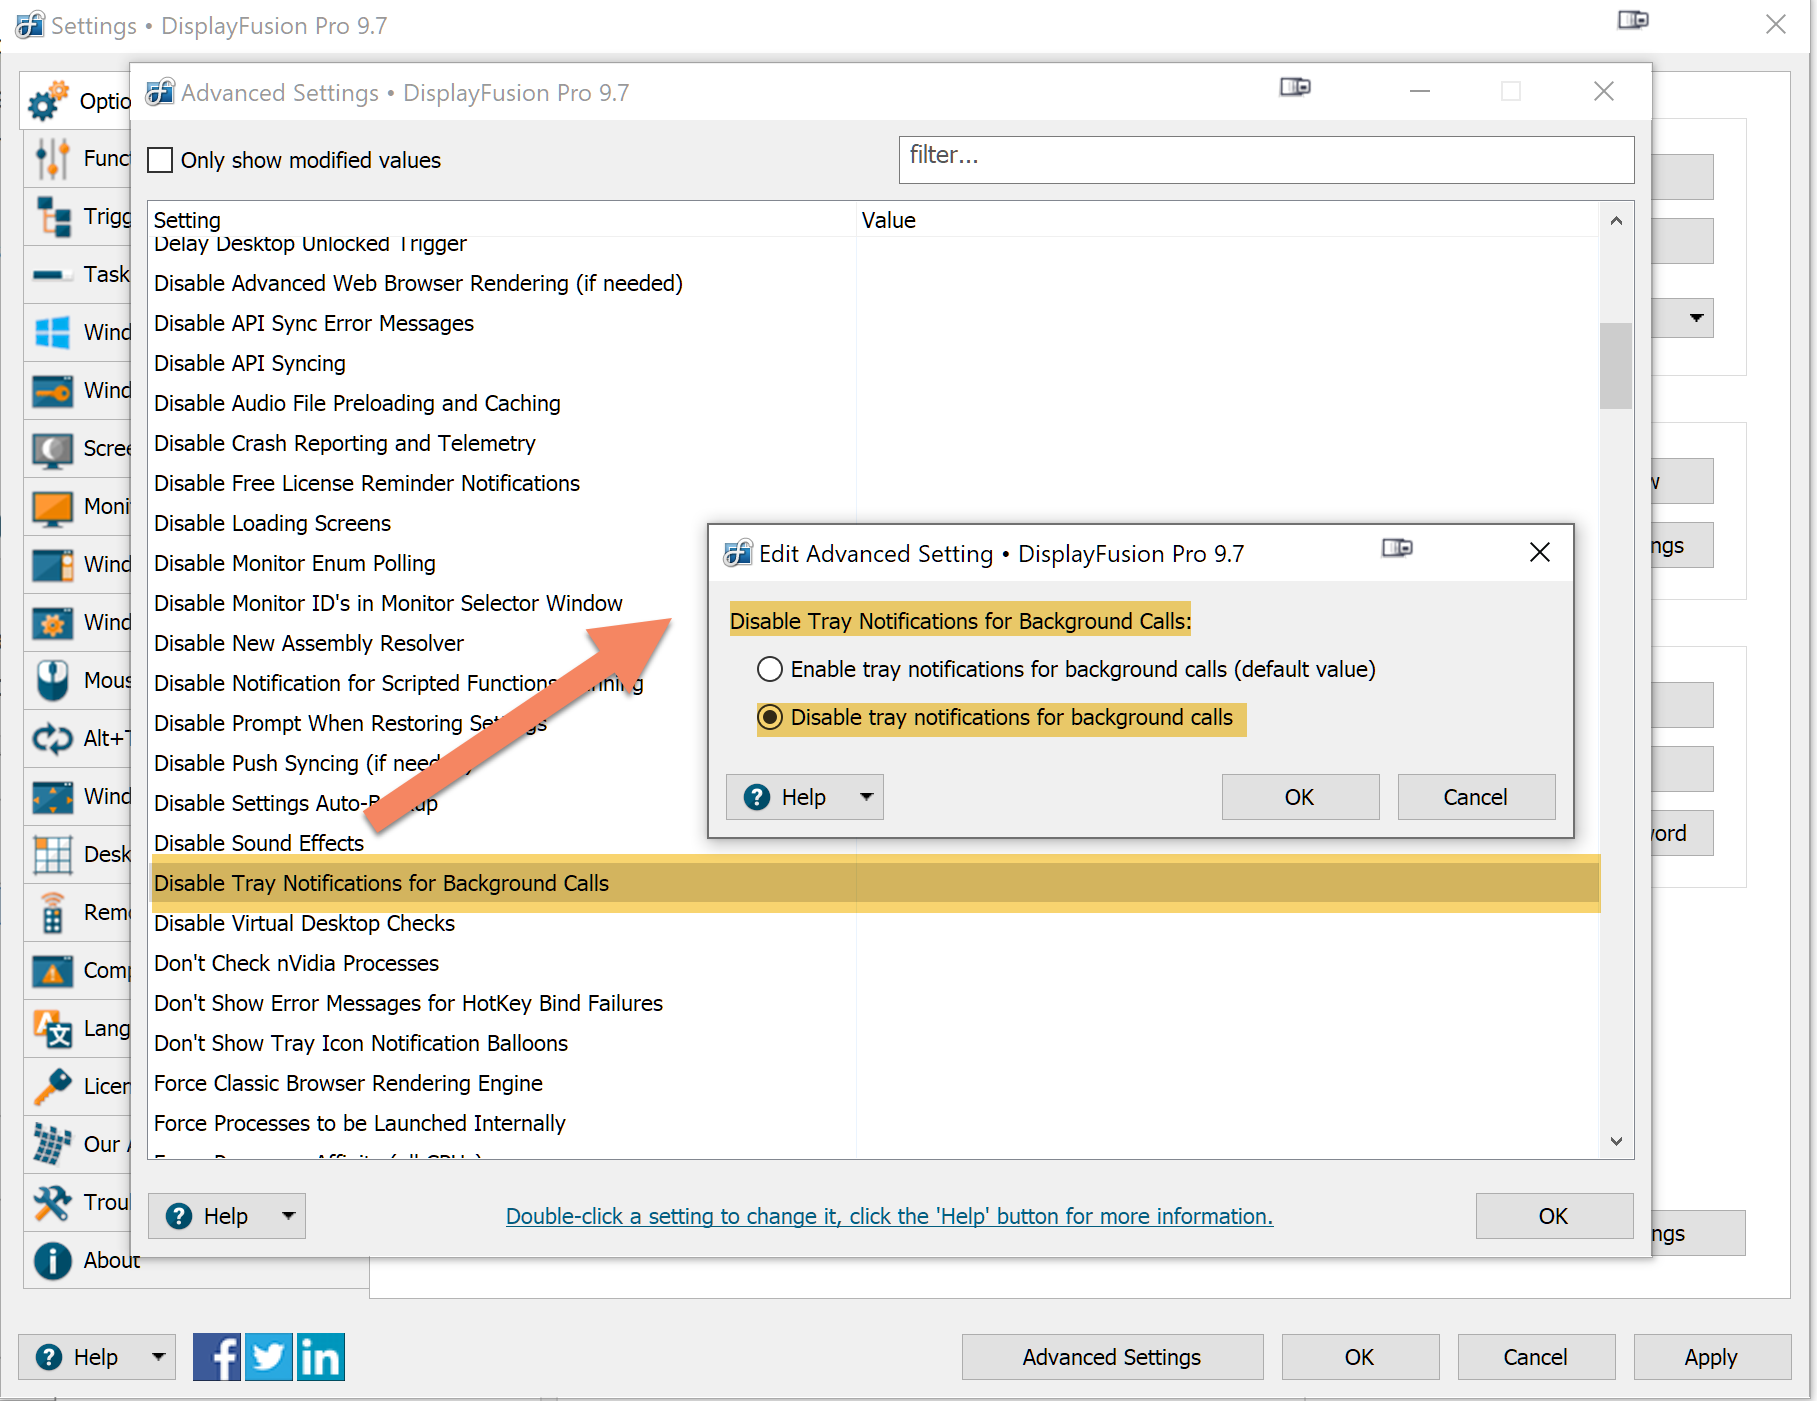Open the LinkedIn social icon
Image resolution: width=1817 pixels, height=1401 pixels.
pos(320,1357)
